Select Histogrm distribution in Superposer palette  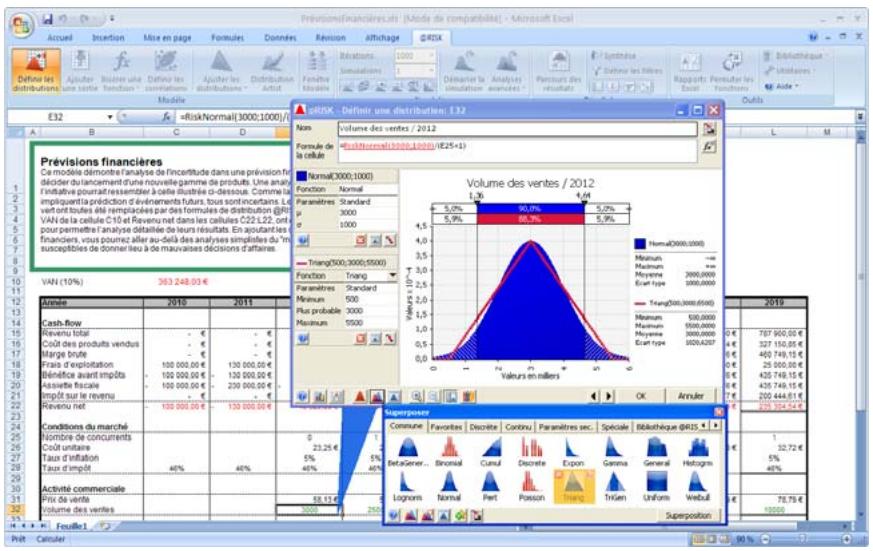(x=698, y=452)
